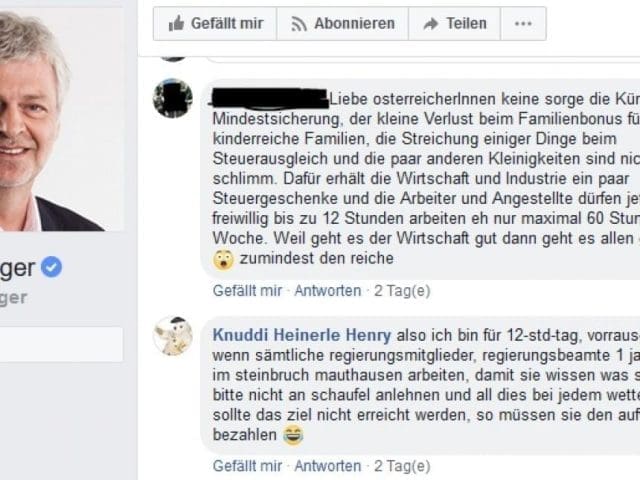The height and width of the screenshot is (480, 640).
Task: Like the first comment about Mindestsicherung
Action: click(247, 291)
